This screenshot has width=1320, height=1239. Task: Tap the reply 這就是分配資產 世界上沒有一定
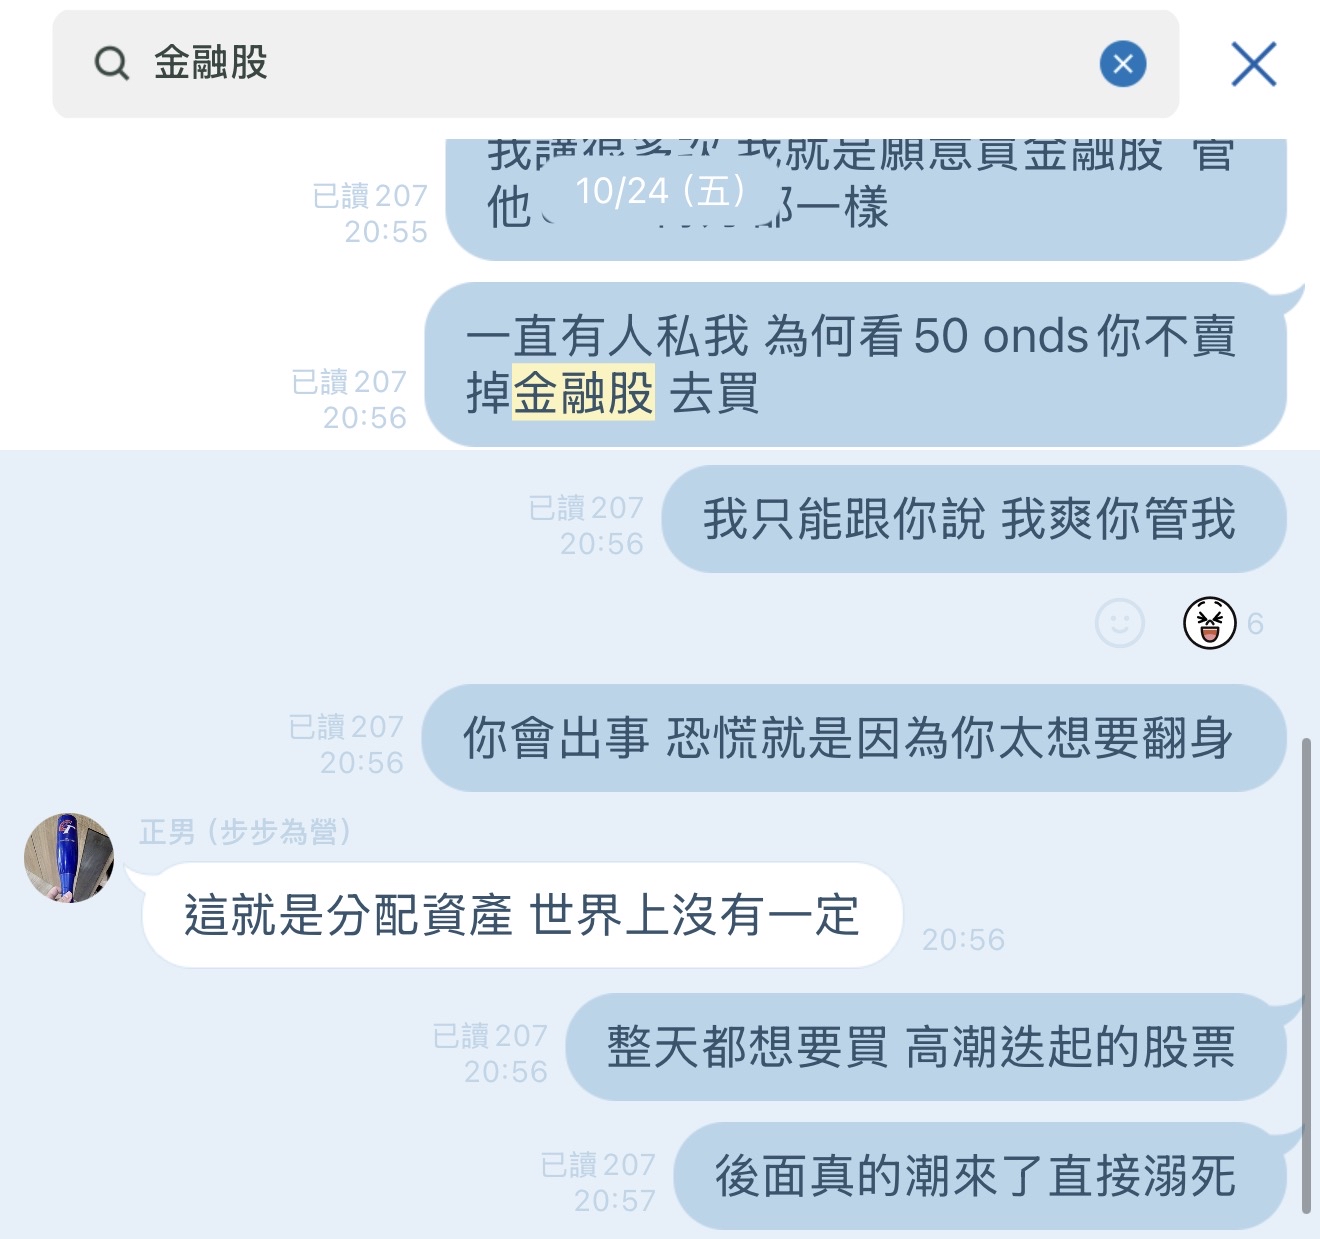click(x=522, y=915)
